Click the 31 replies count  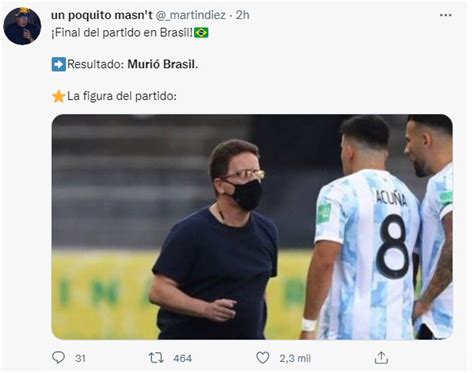(80, 358)
